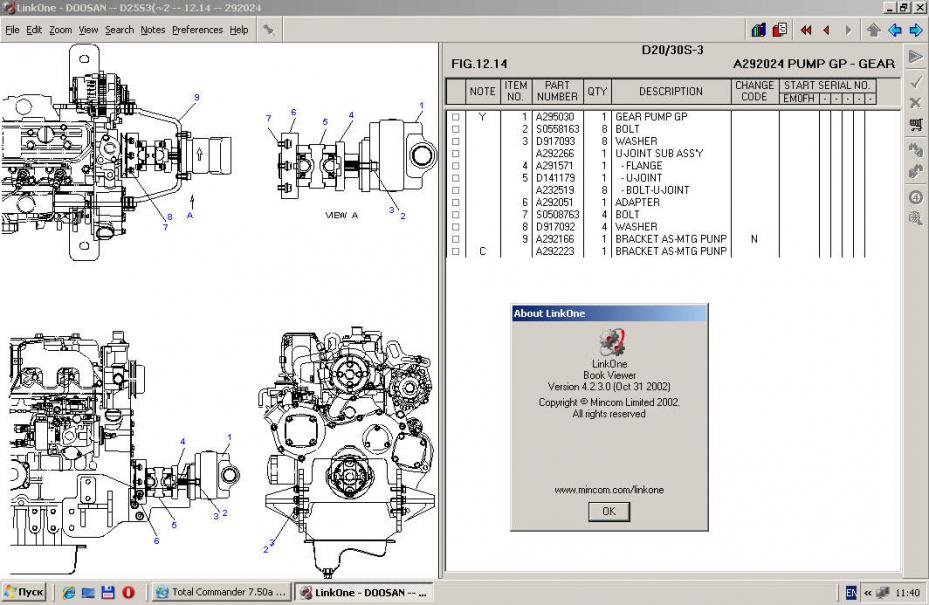Click the wrench tool icon near Help
Screen dimensions: 929x605
(x=268, y=30)
